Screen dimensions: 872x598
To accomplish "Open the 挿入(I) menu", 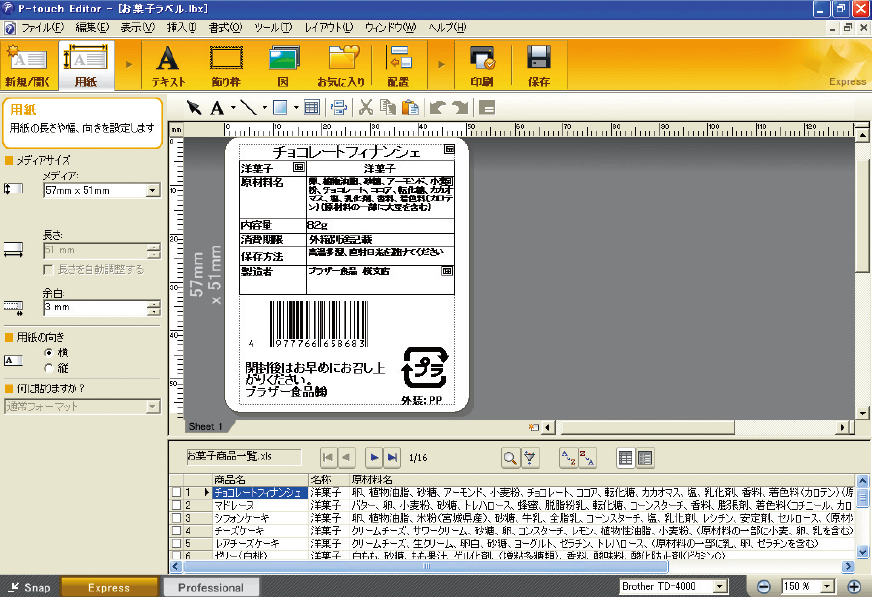I will (181, 27).
